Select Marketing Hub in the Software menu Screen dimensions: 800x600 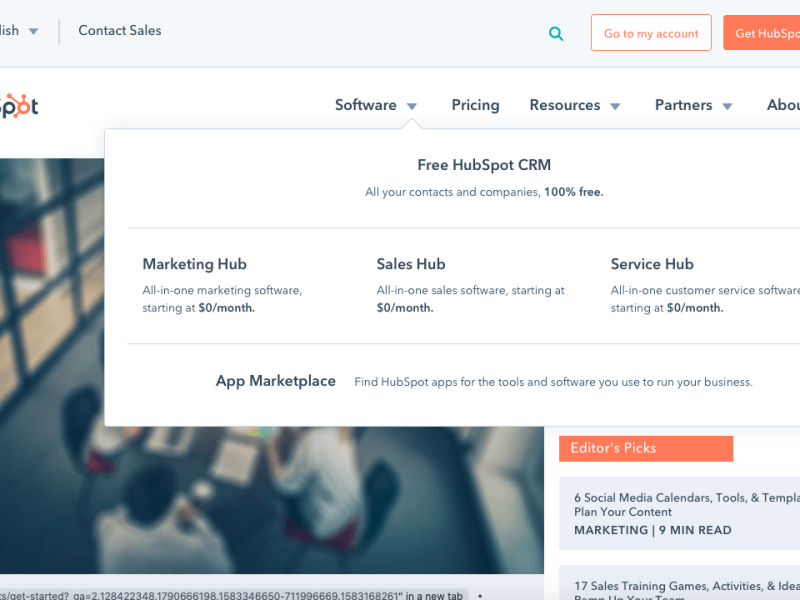point(194,263)
